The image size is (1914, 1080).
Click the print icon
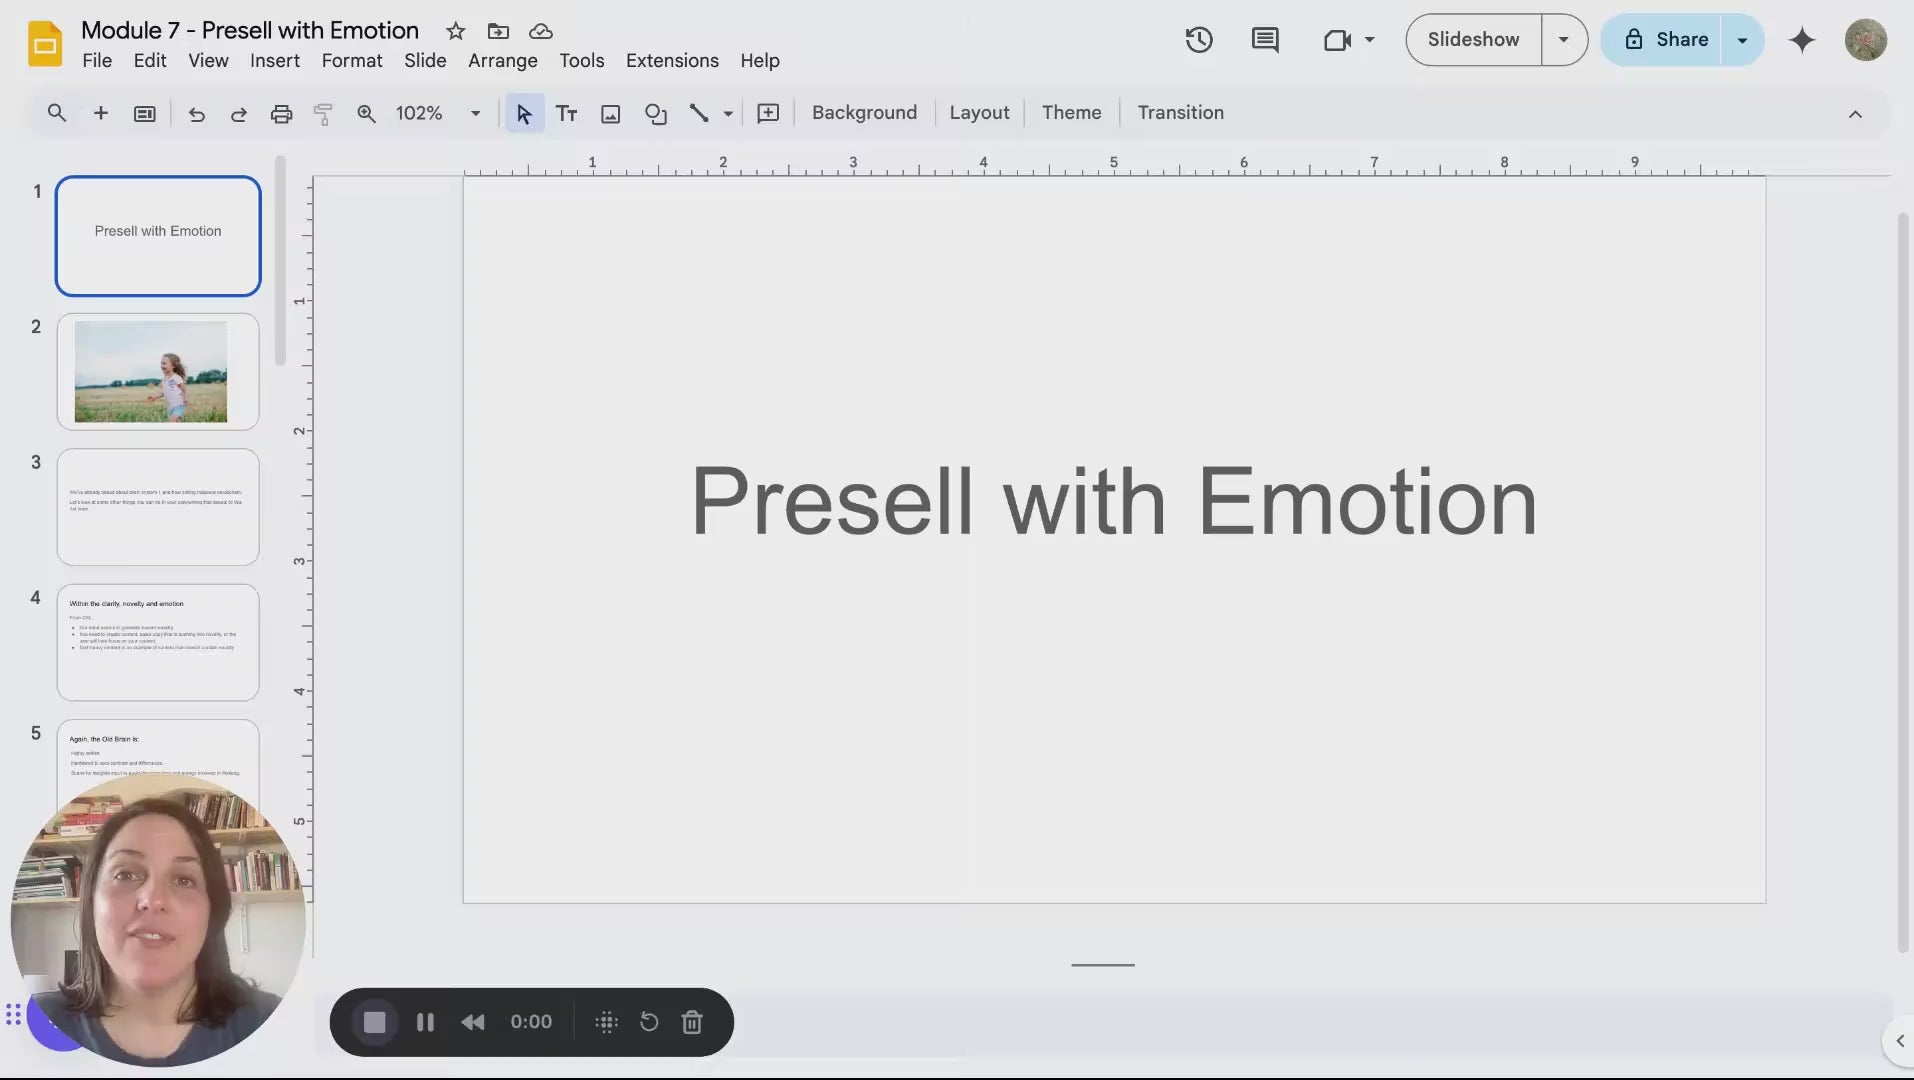click(281, 114)
